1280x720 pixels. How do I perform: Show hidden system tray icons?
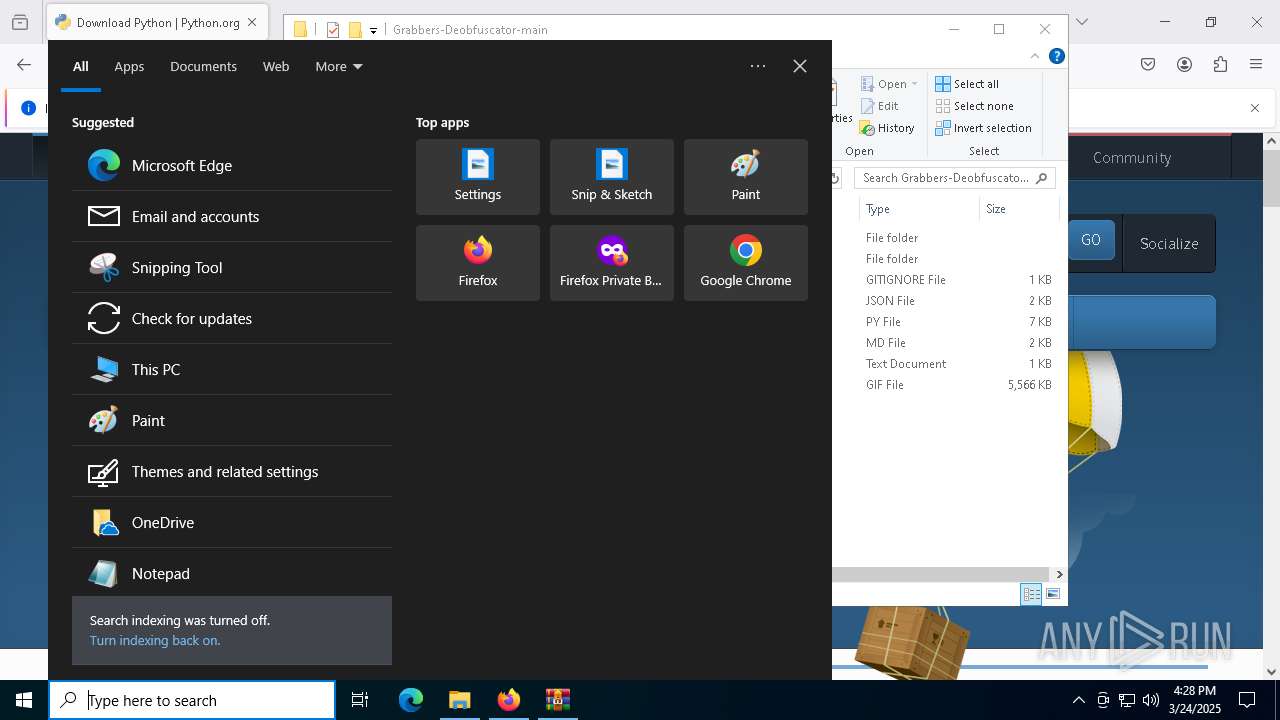[1078, 700]
